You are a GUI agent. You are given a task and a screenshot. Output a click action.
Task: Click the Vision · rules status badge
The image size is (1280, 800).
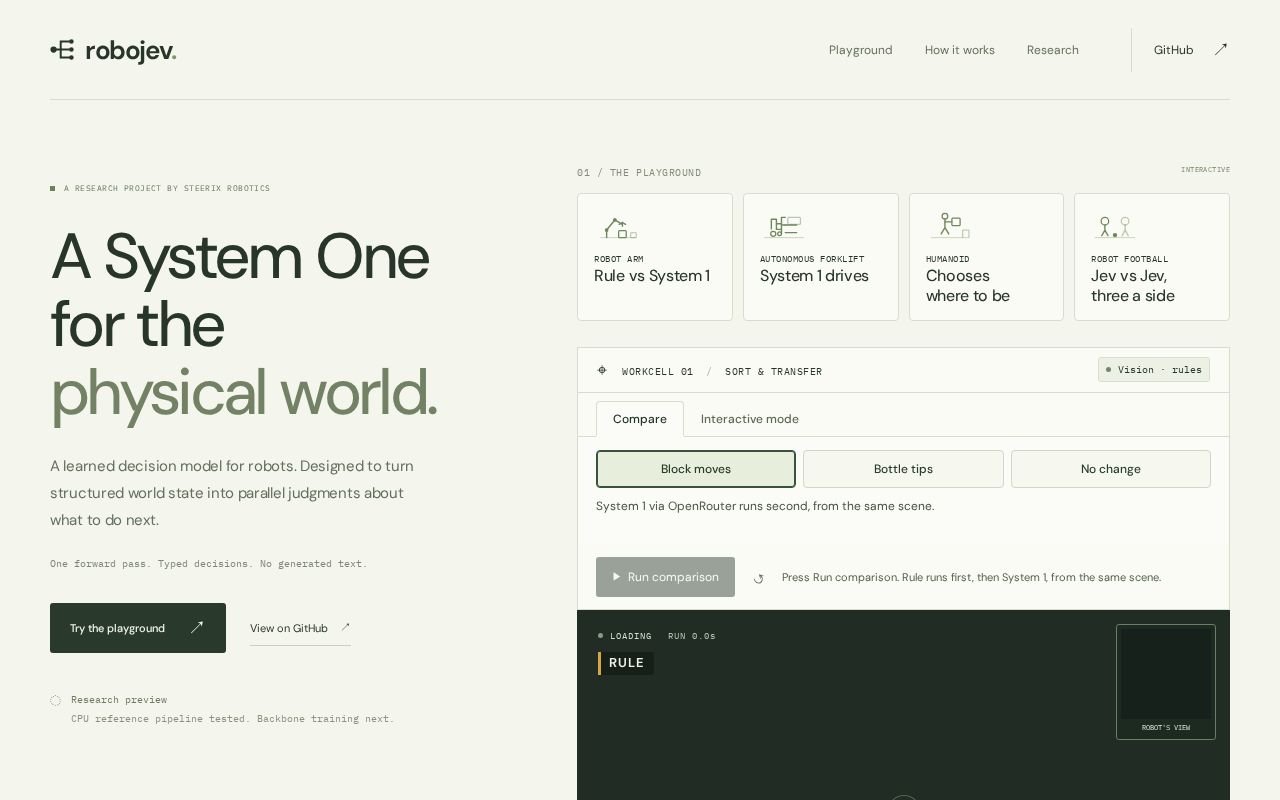pos(1154,370)
